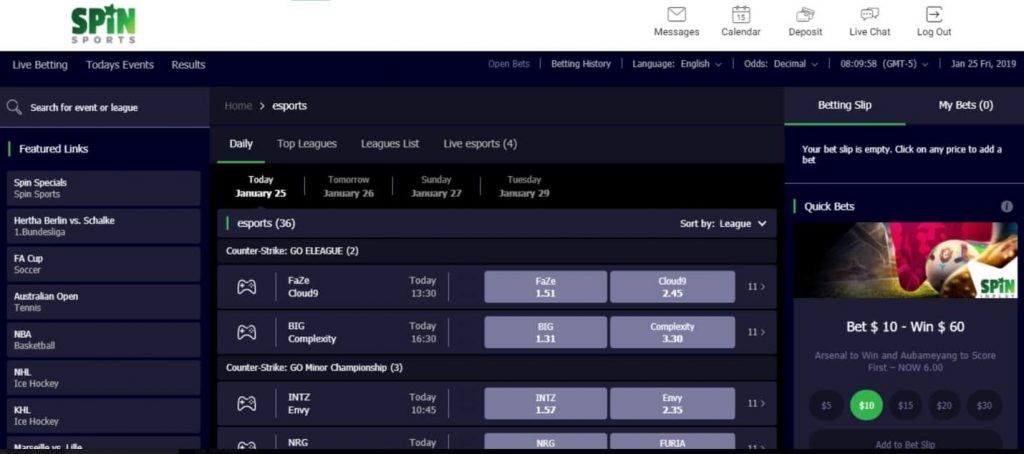This screenshot has width=1024, height=454.
Task: Open the My Bets (0) tab
Action: pos(966,105)
